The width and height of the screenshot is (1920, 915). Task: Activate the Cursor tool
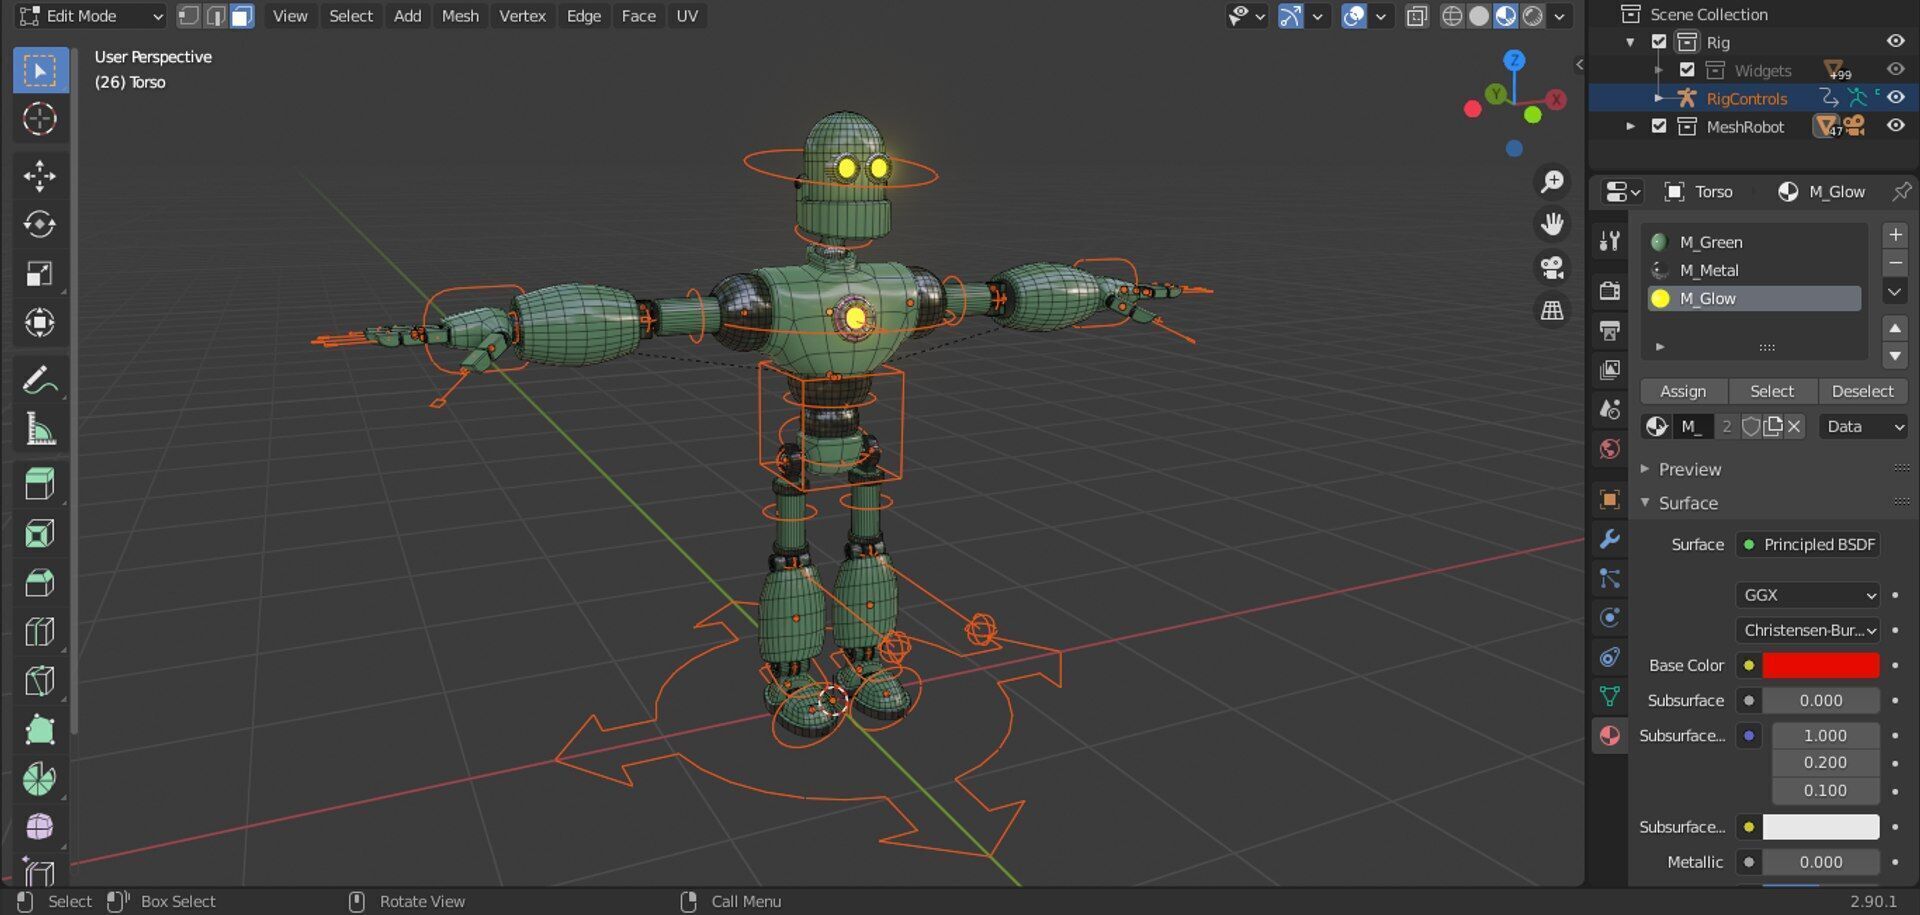40,119
